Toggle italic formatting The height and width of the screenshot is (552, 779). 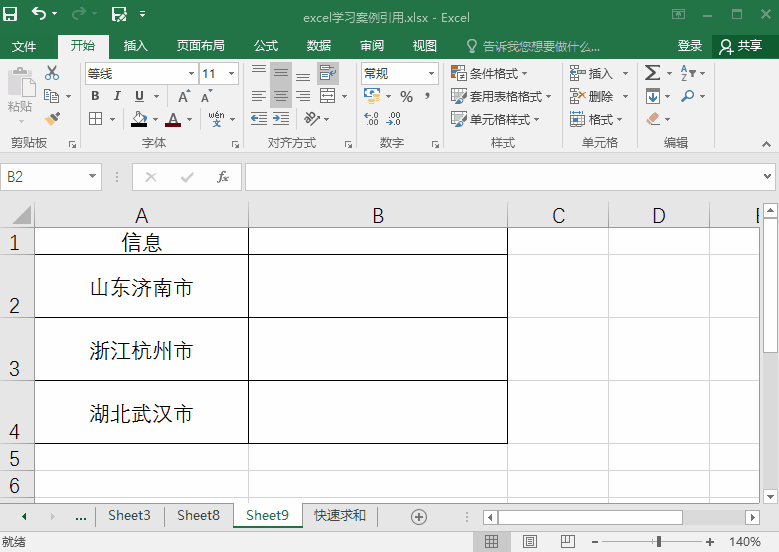[117, 97]
